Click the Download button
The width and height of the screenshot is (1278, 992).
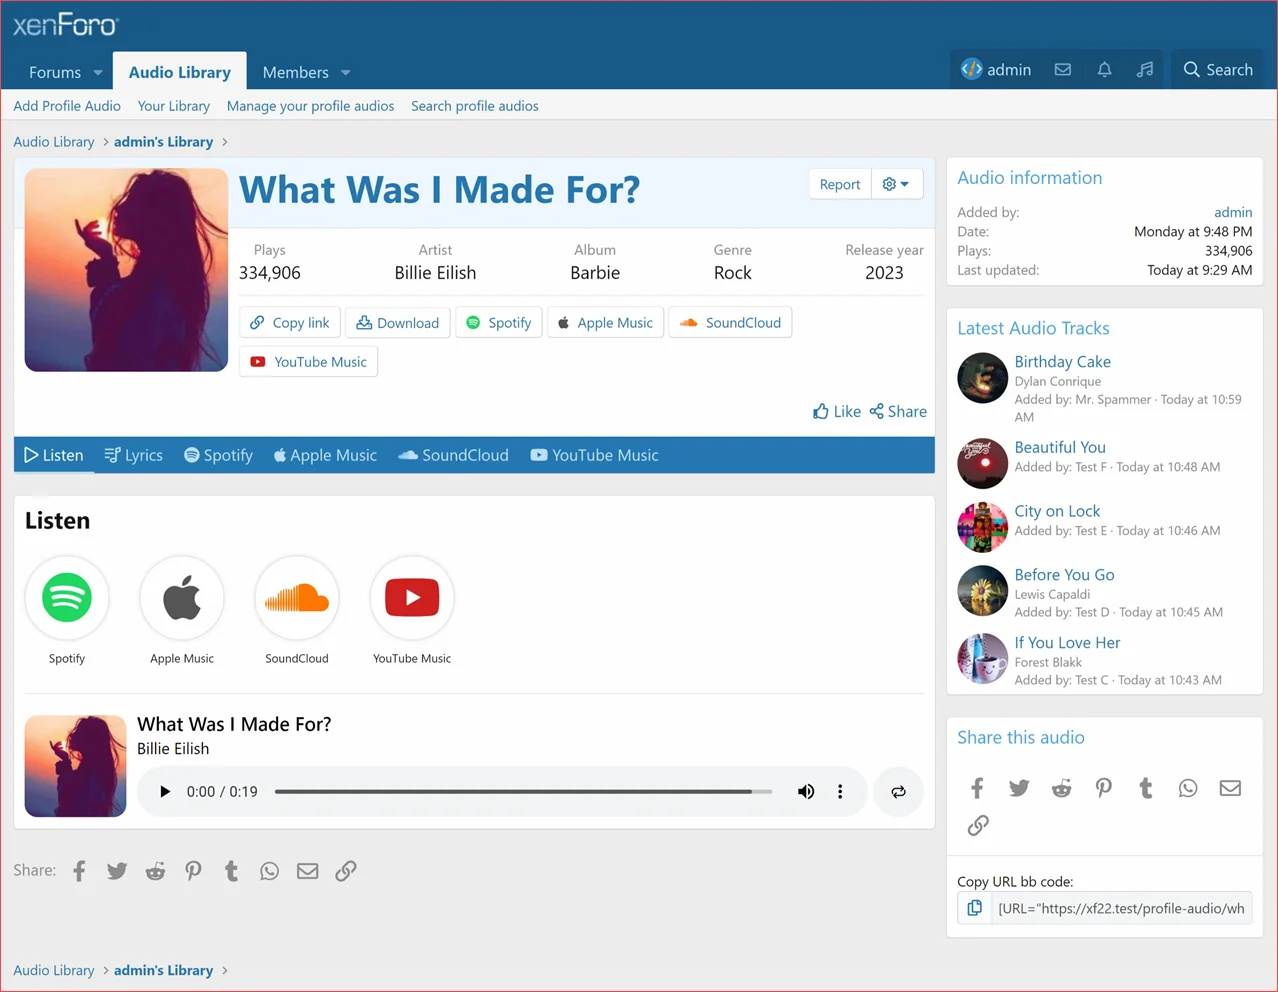coord(398,323)
